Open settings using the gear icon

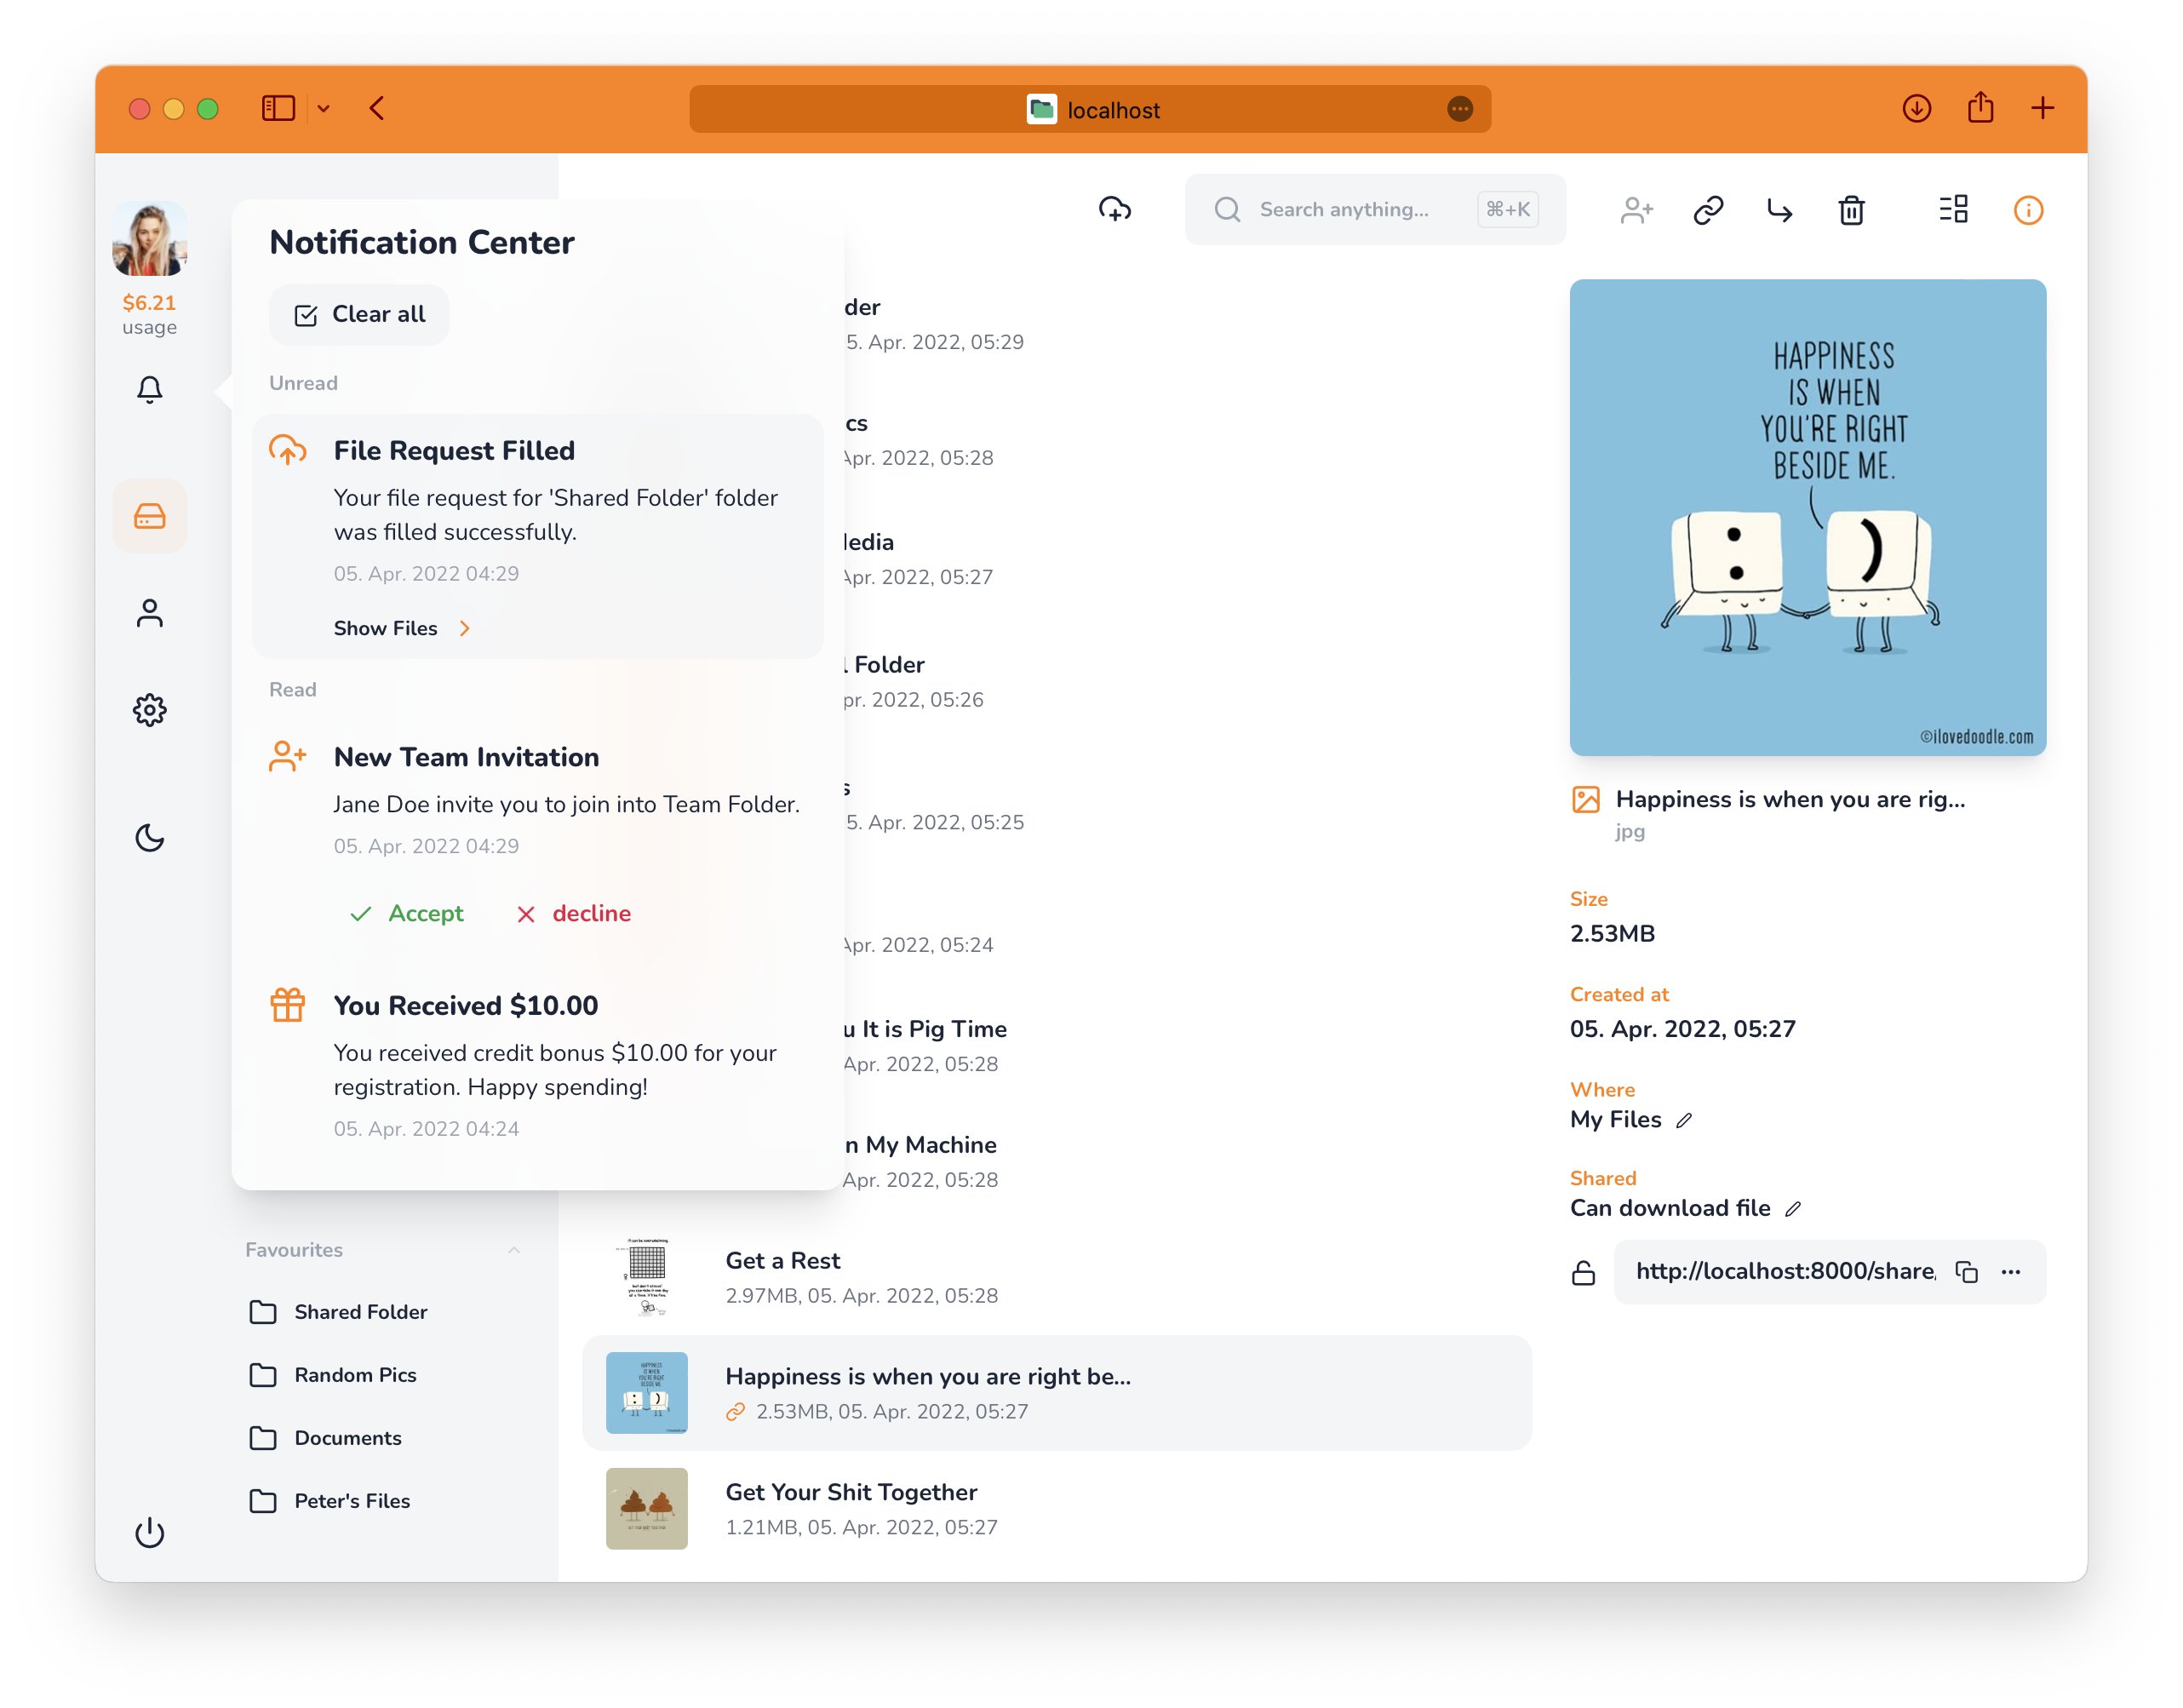click(150, 710)
